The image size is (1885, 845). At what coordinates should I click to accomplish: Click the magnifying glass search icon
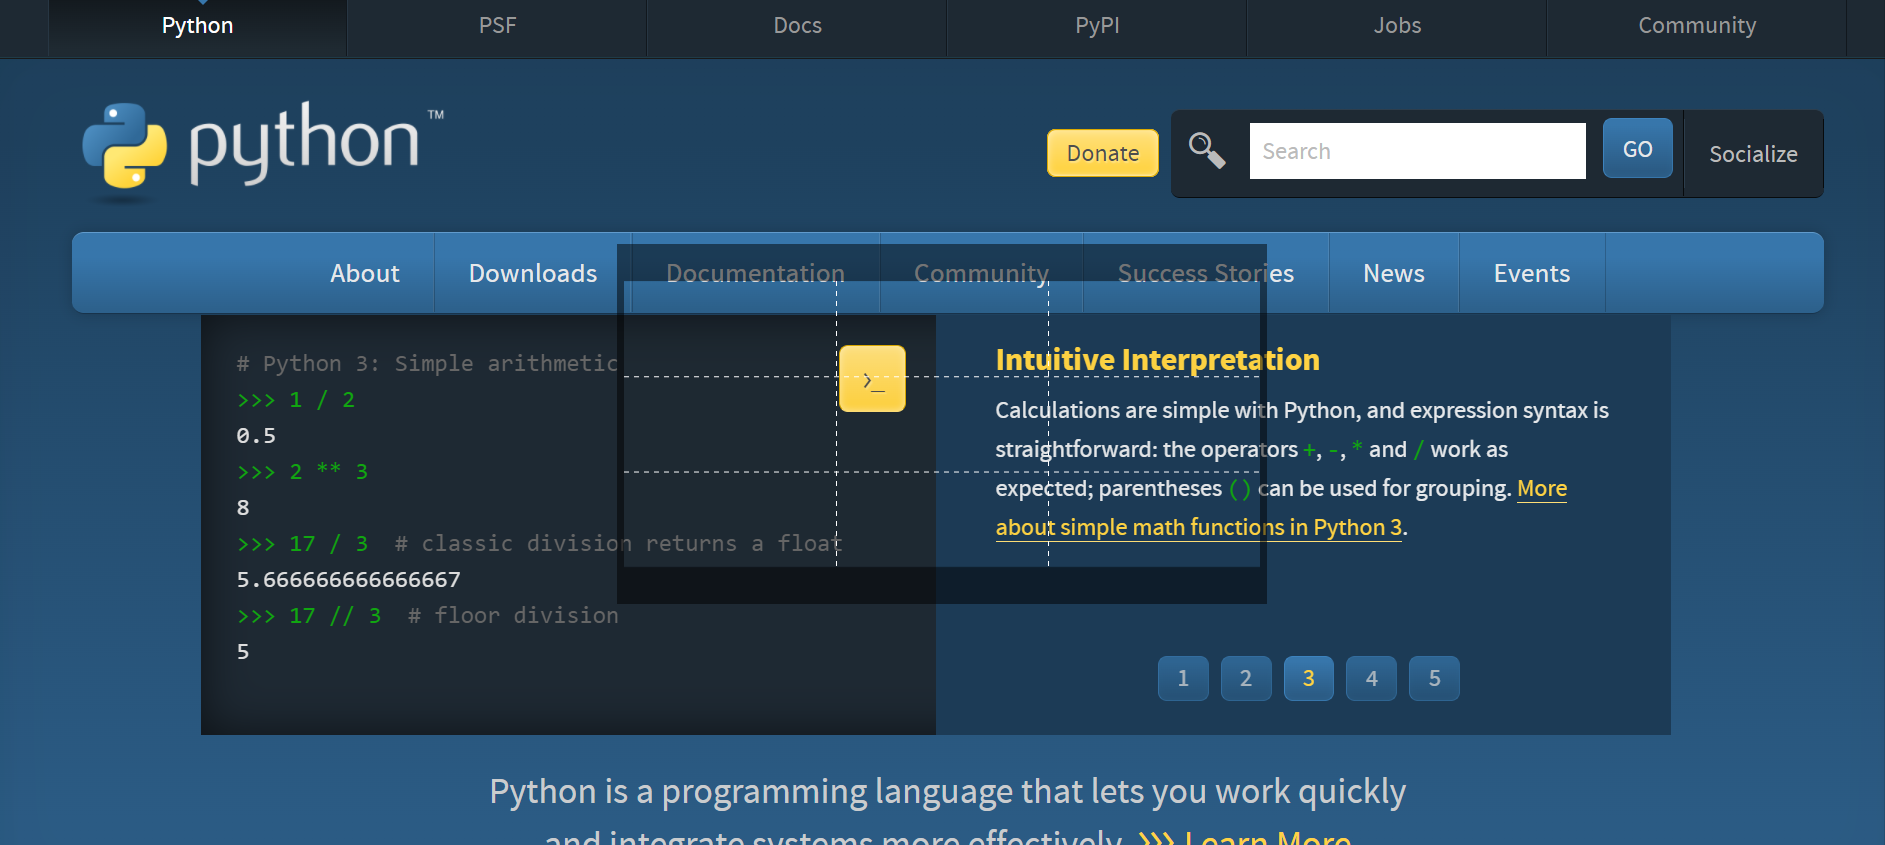click(1207, 151)
